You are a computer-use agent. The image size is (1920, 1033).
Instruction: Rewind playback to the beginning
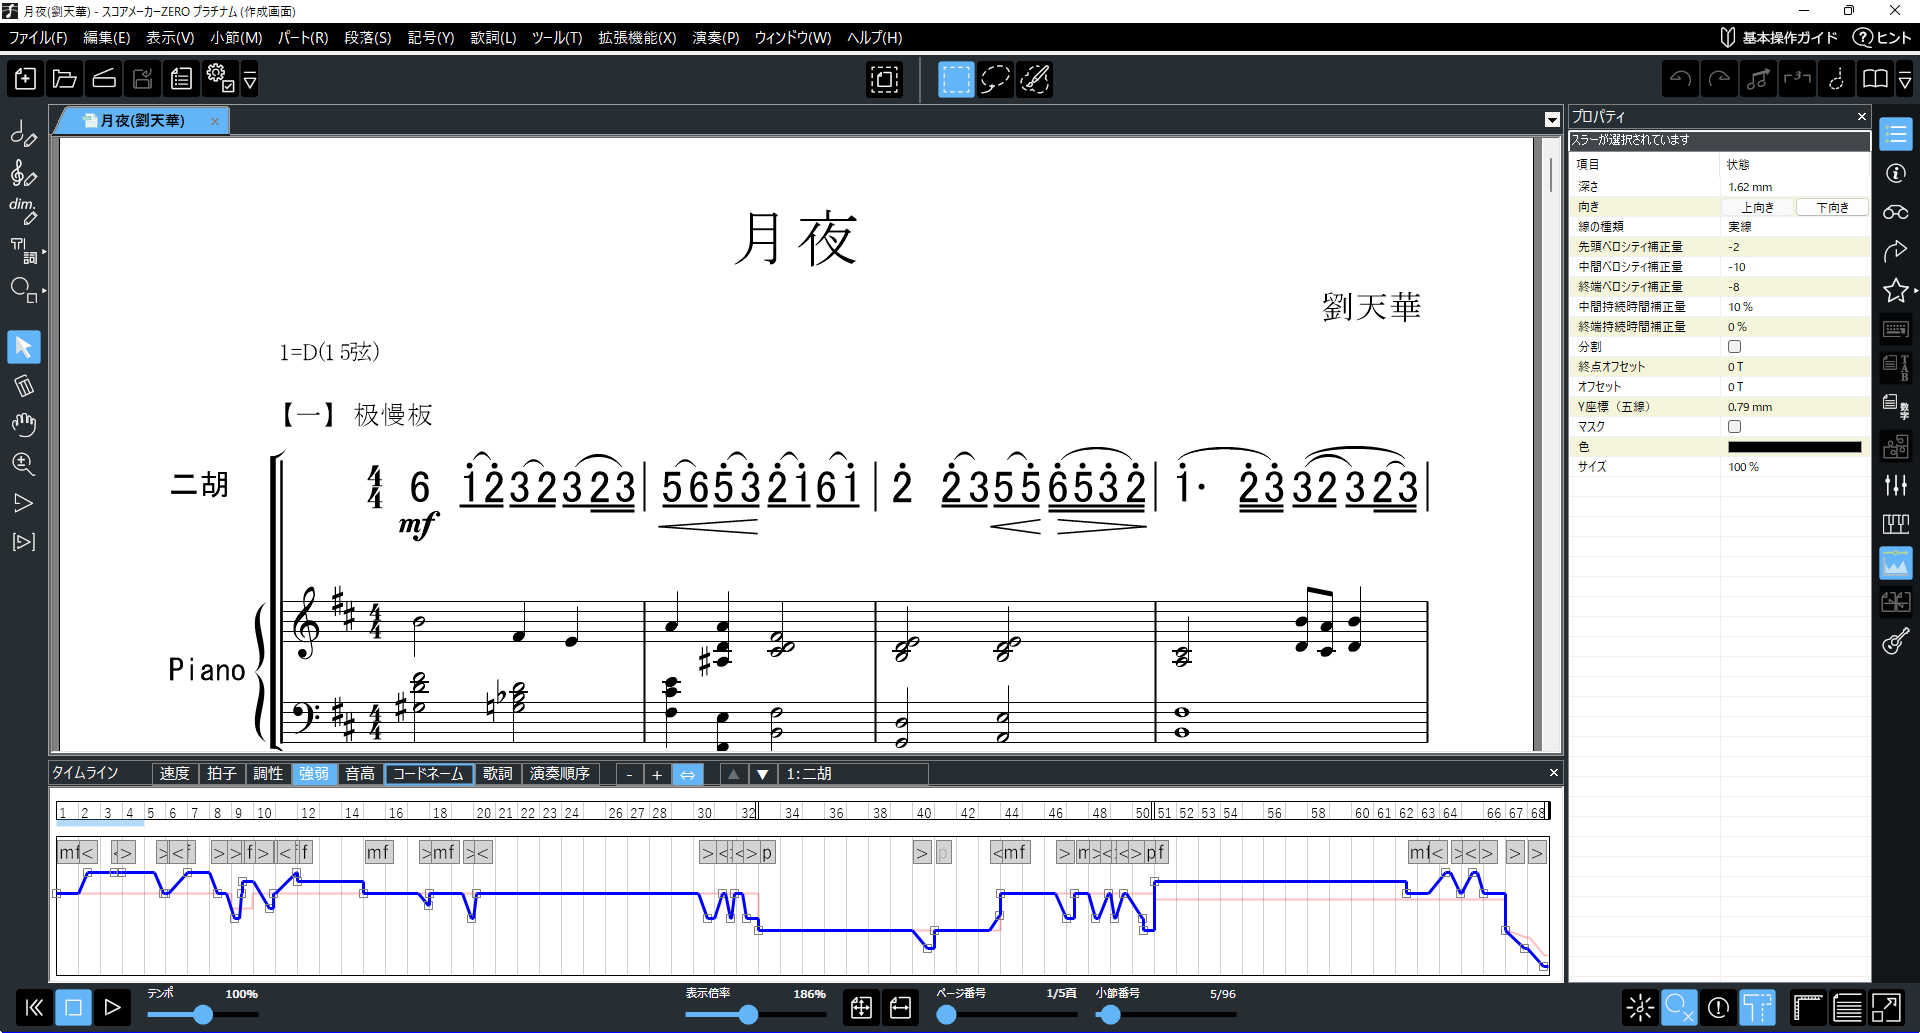coord(34,1007)
